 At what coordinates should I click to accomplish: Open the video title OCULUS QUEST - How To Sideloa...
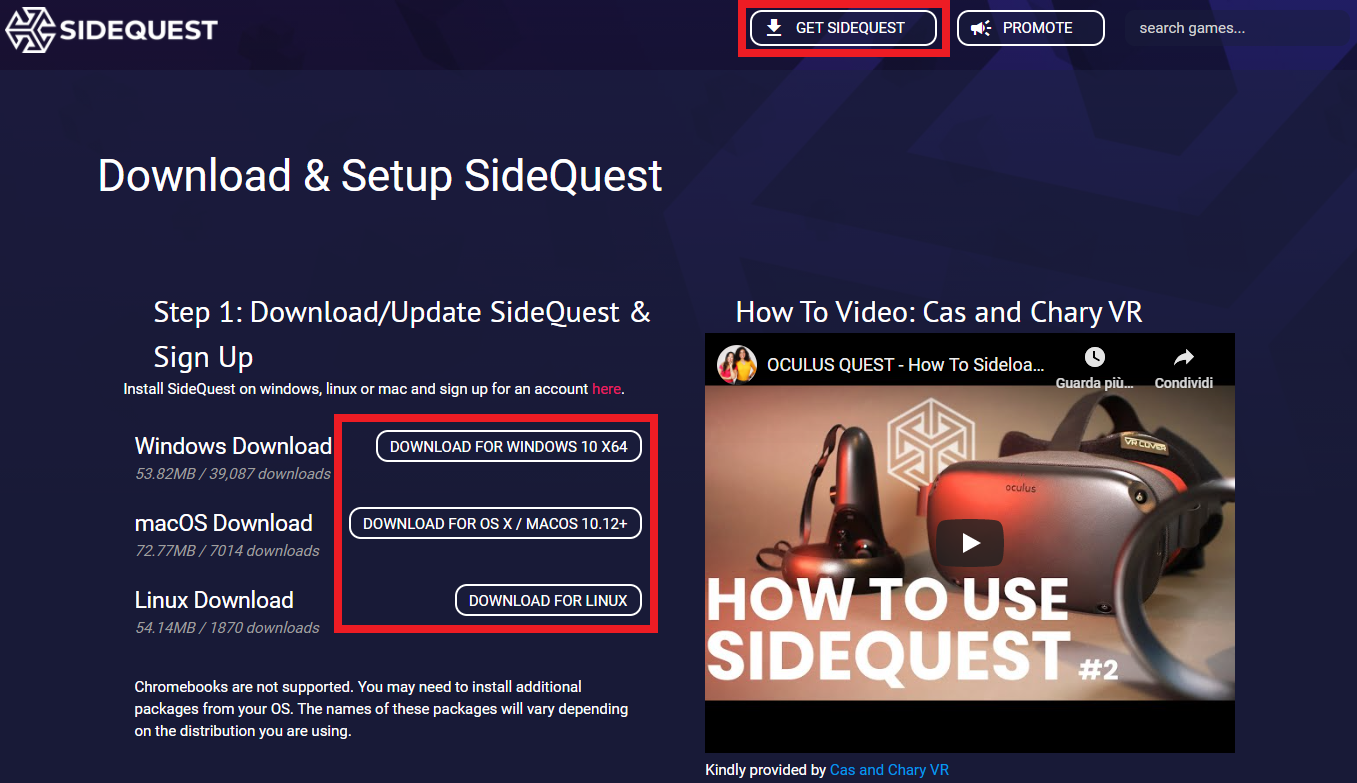pyautogui.click(x=906, y=365)
